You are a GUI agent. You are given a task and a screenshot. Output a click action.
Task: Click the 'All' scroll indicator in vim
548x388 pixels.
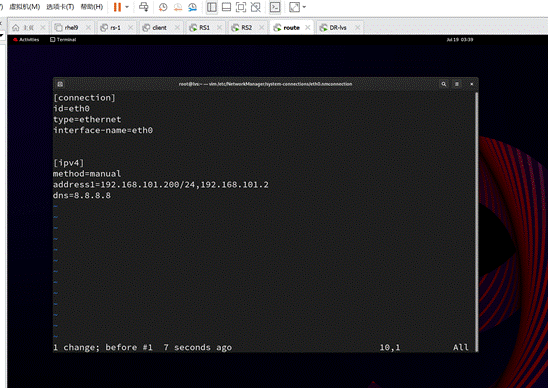coord(461,347)
